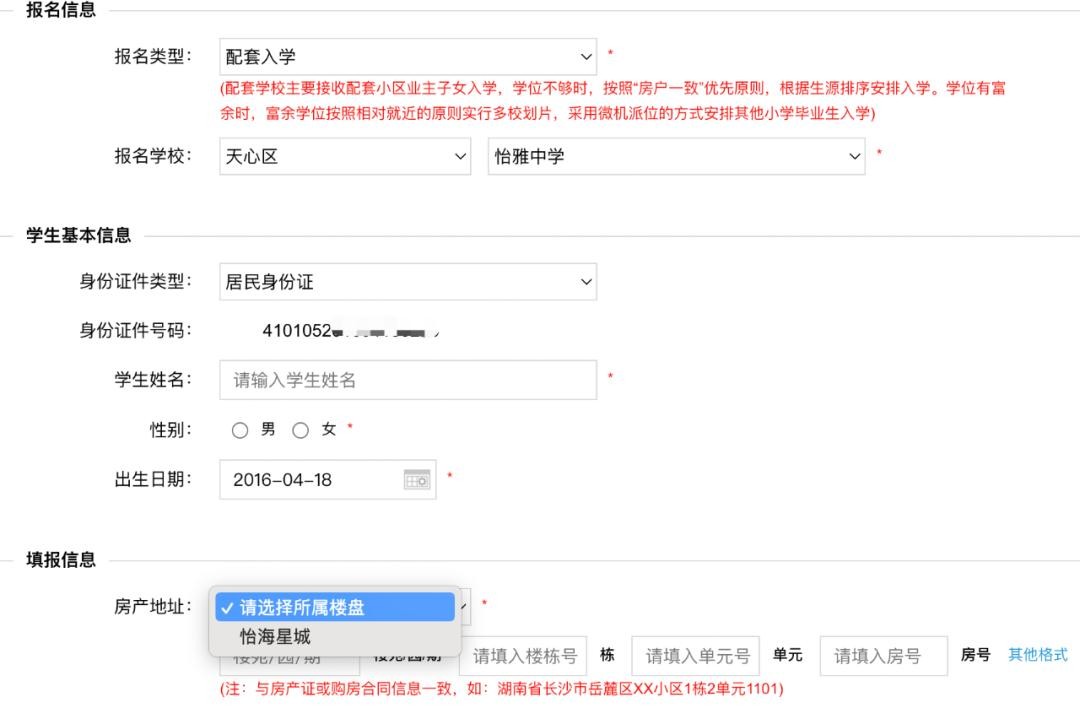Open the calendar picker icon for 出生日期

point(417,480)
